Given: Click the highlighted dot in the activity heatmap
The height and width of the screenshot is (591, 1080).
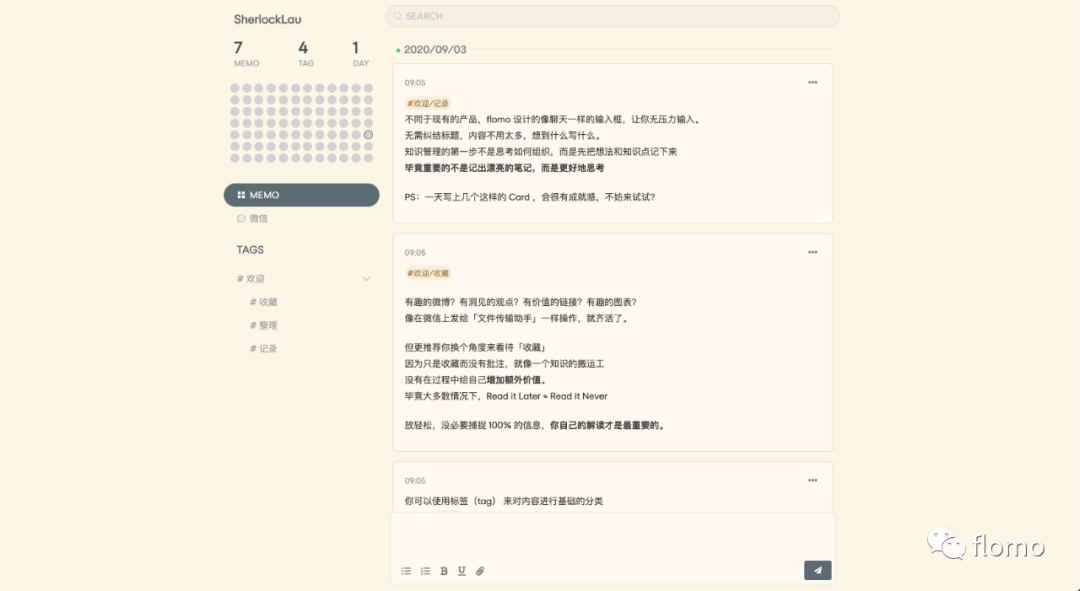Looking at the screenshot, I should click(x=368, y=135).
